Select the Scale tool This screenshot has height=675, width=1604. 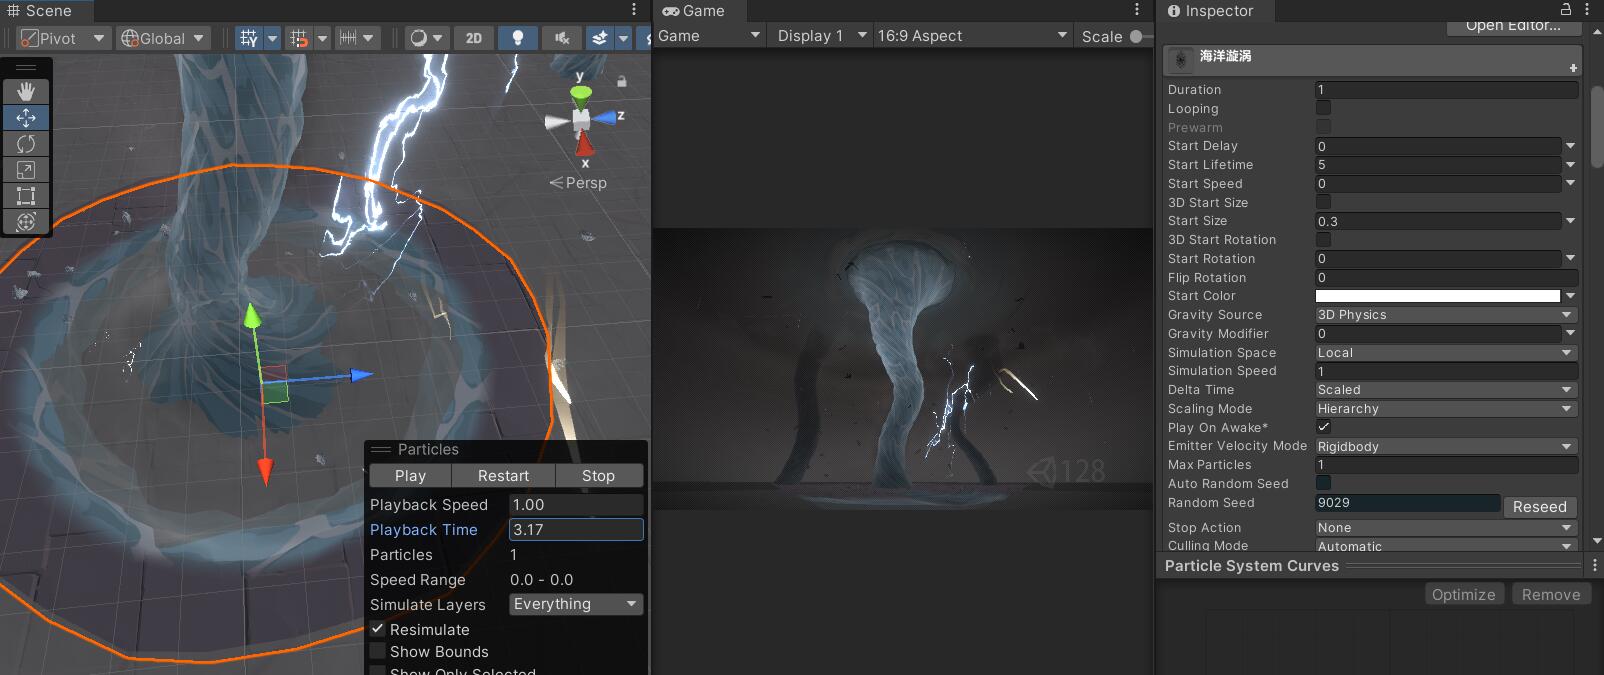26,169
